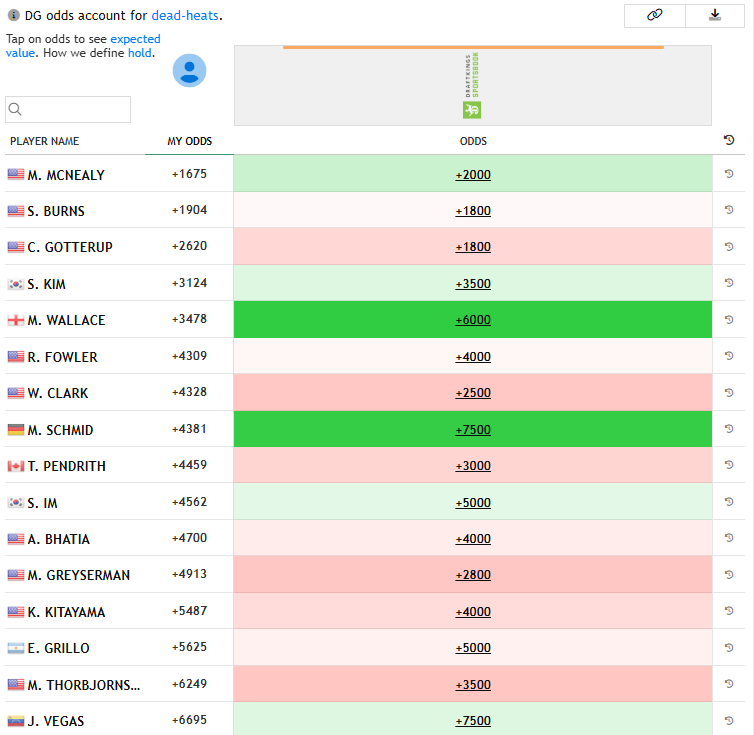Show odds history for W. Clark
754x735 pixels.
click(729, 392)
